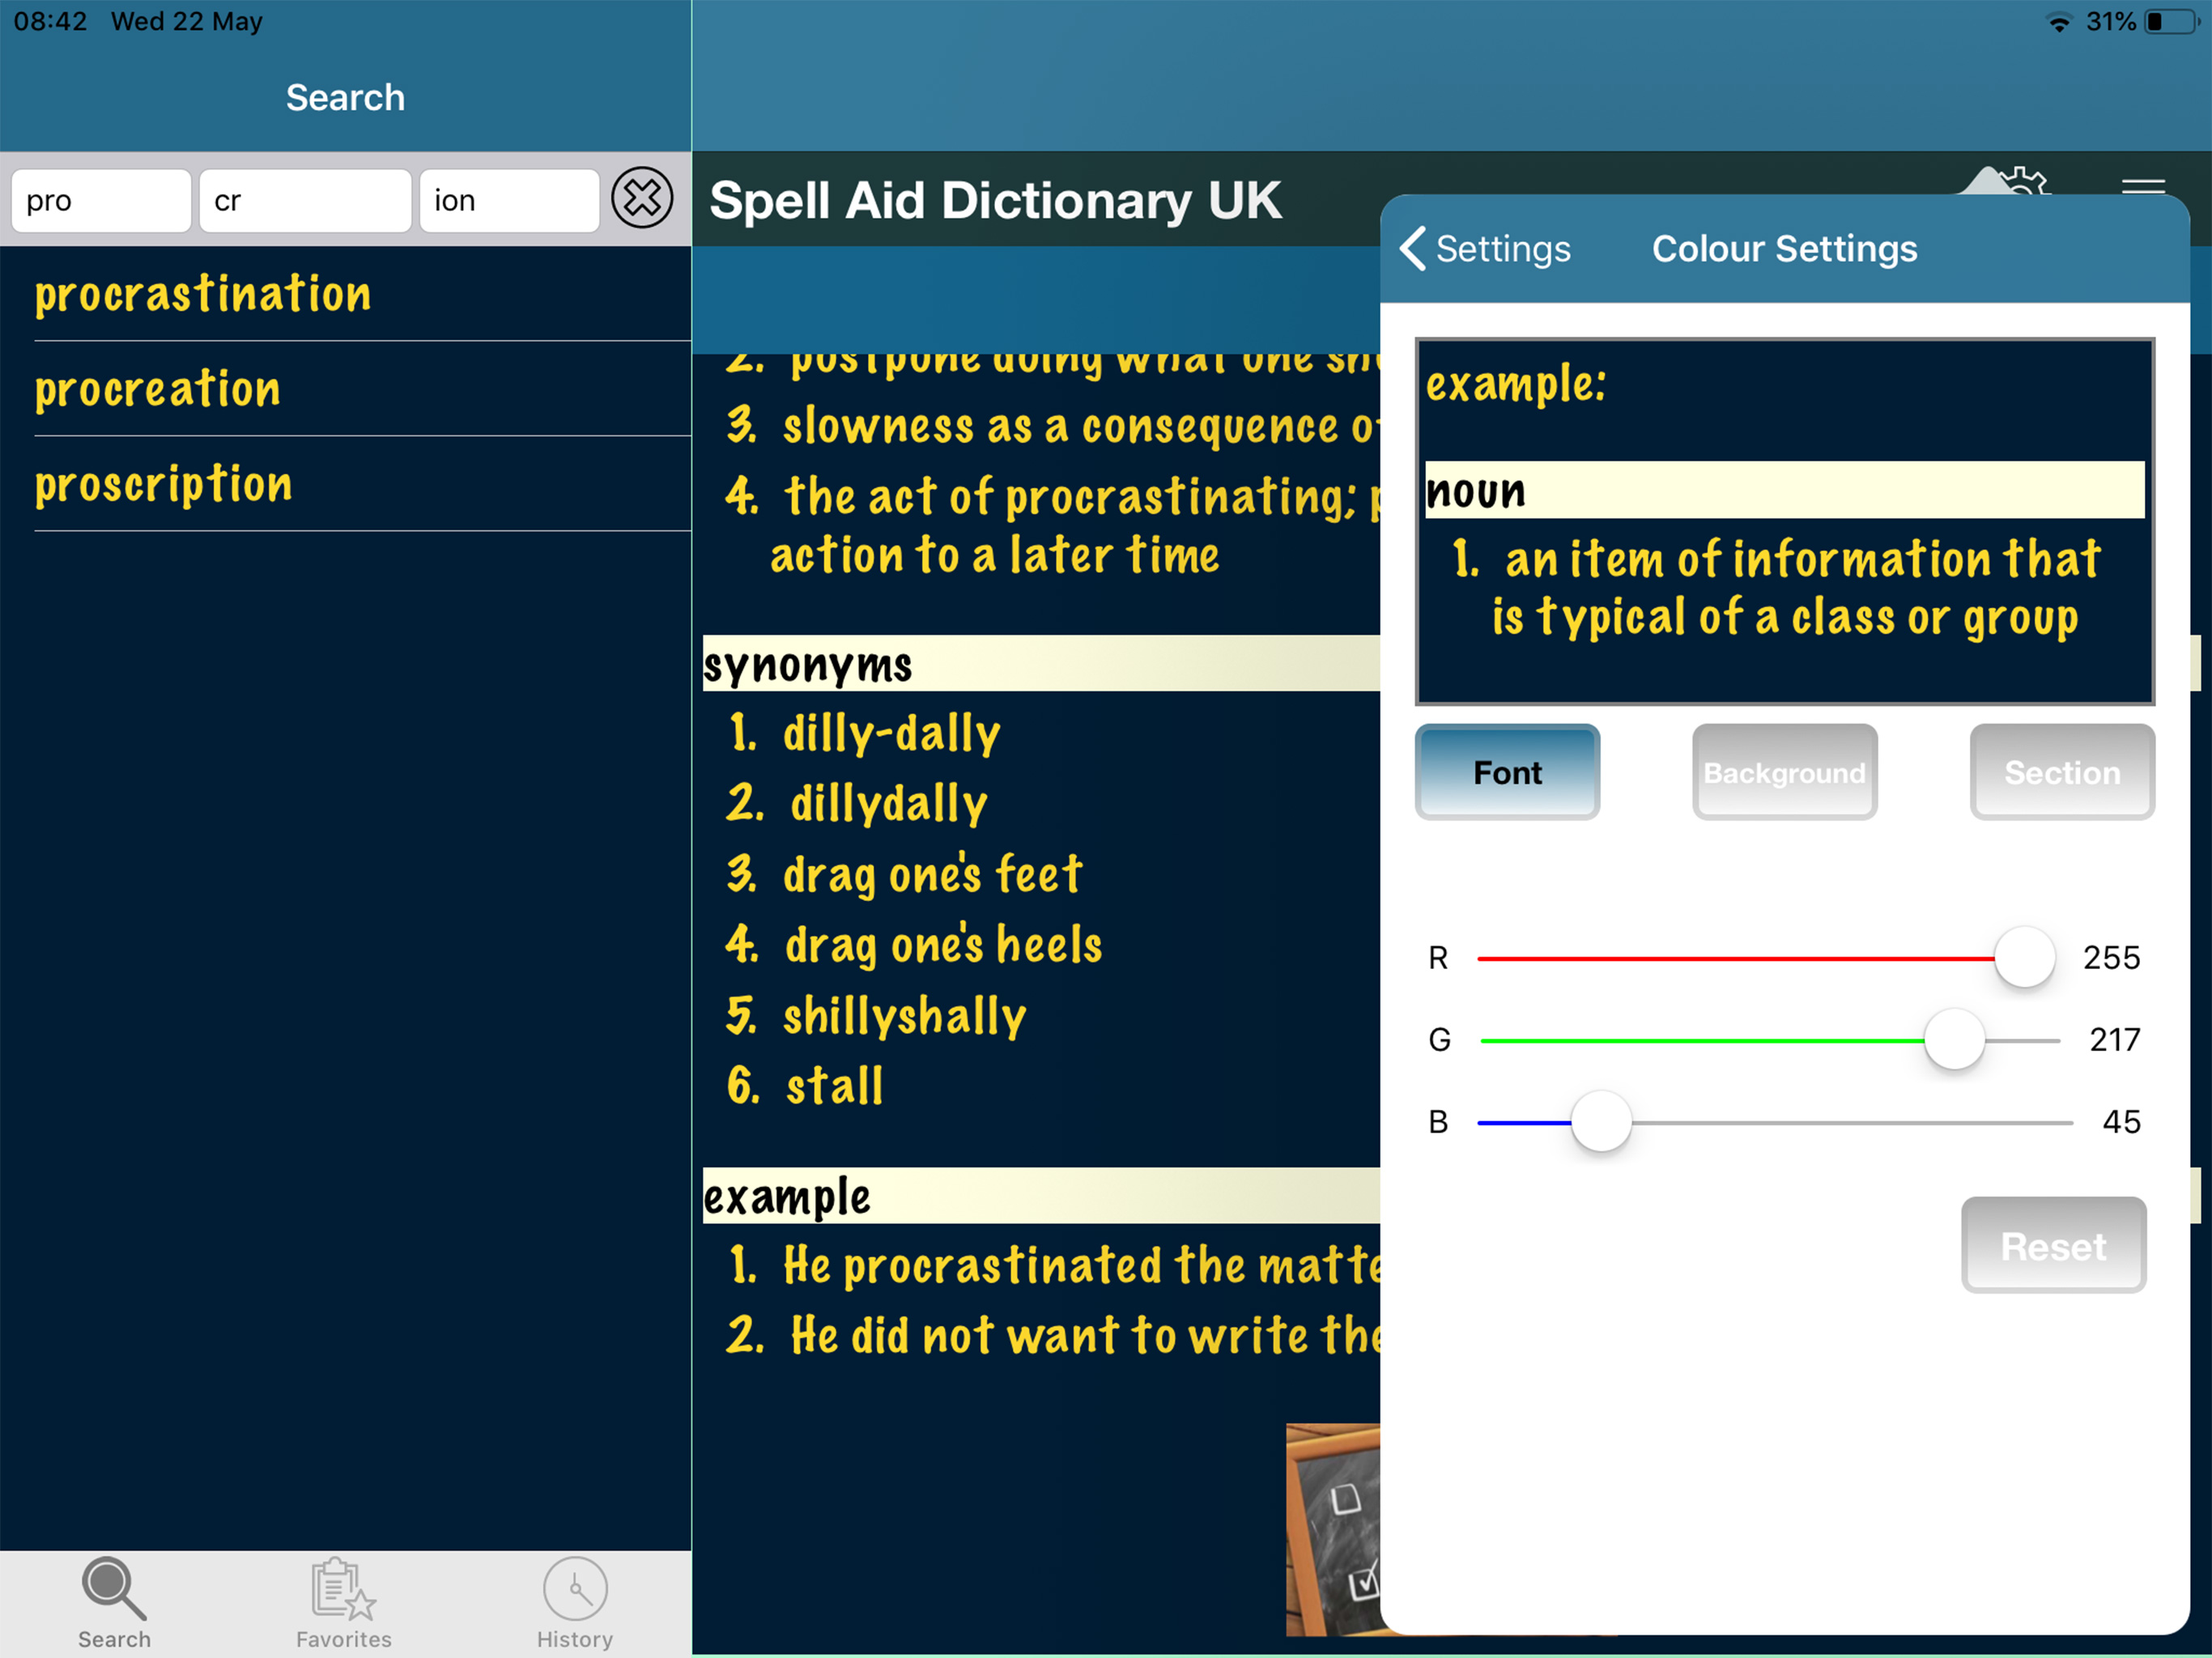Tap the noun header in preview

[x=1784, y=490]
